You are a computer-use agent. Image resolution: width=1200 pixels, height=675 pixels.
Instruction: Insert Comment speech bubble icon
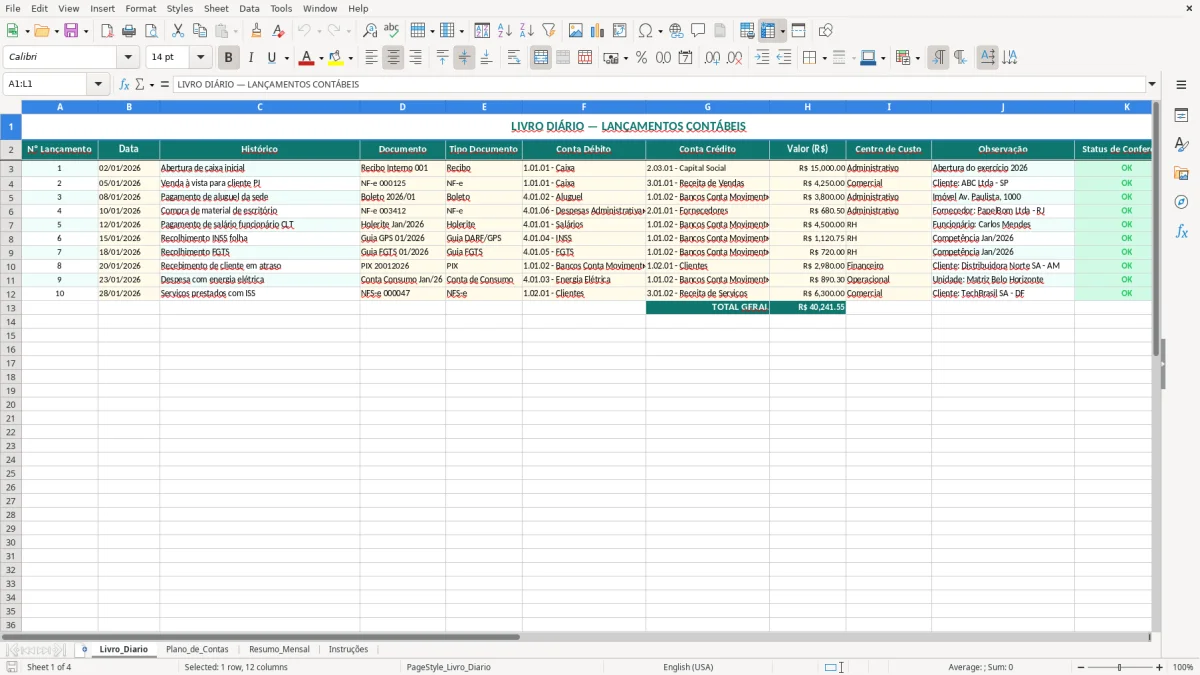click(x=698, y=31)
